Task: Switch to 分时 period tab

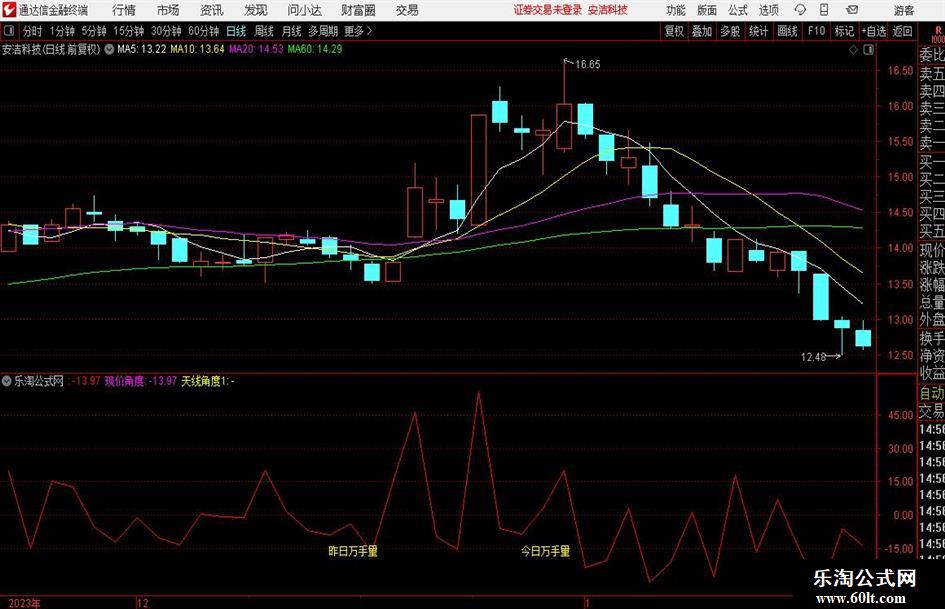Action: tap(32, 31)
